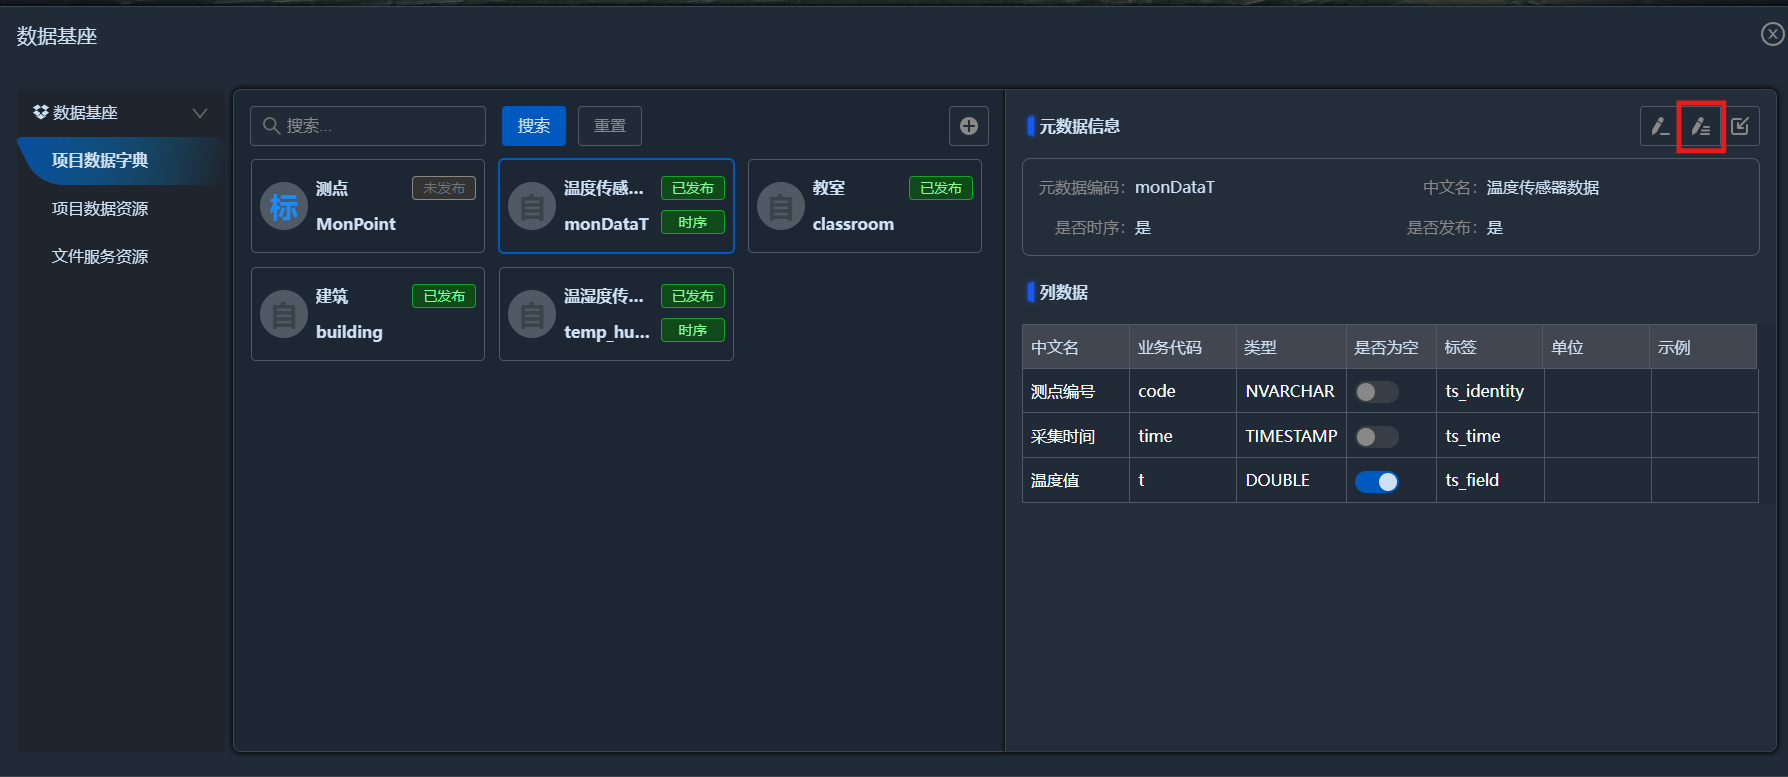
Task: Click the 标 avatar on MonPoint card
Action: click(x=284, y=206)
